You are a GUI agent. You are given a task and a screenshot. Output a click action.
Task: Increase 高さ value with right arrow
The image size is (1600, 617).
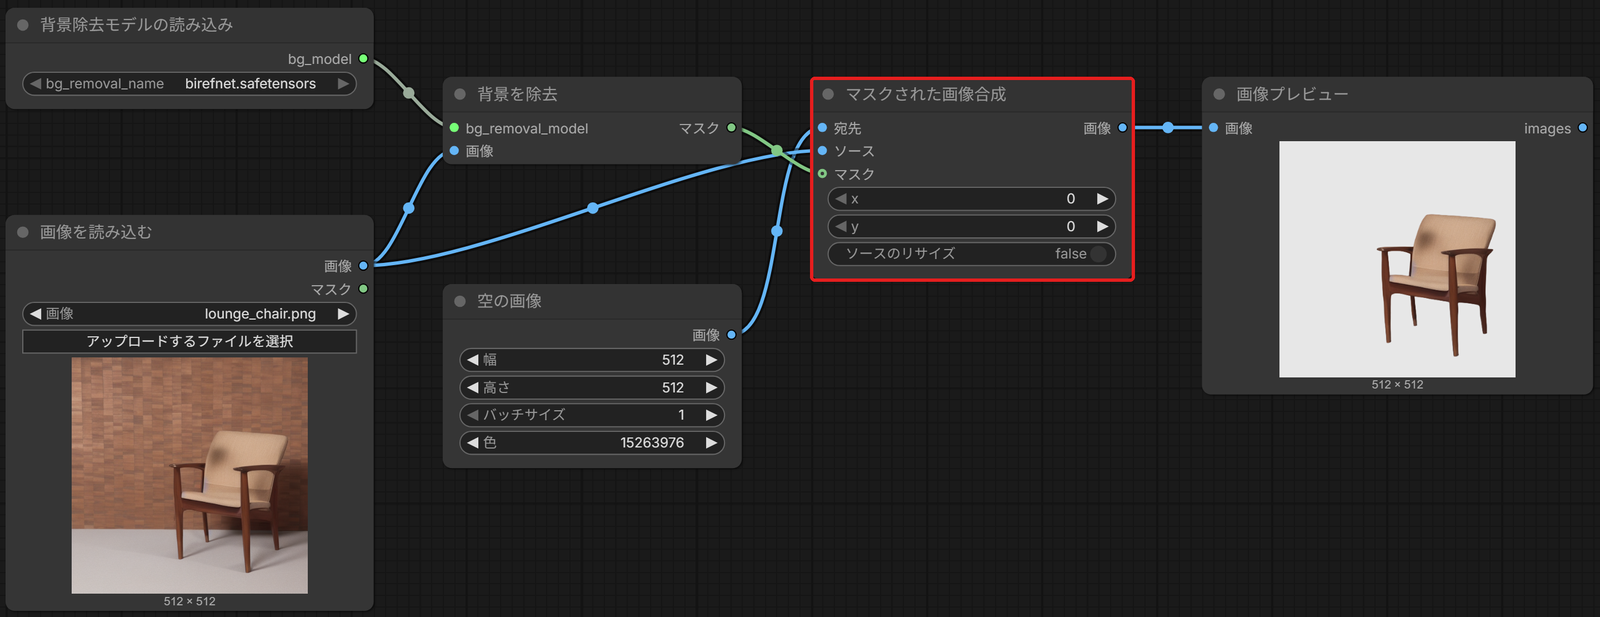click(711, 388)
